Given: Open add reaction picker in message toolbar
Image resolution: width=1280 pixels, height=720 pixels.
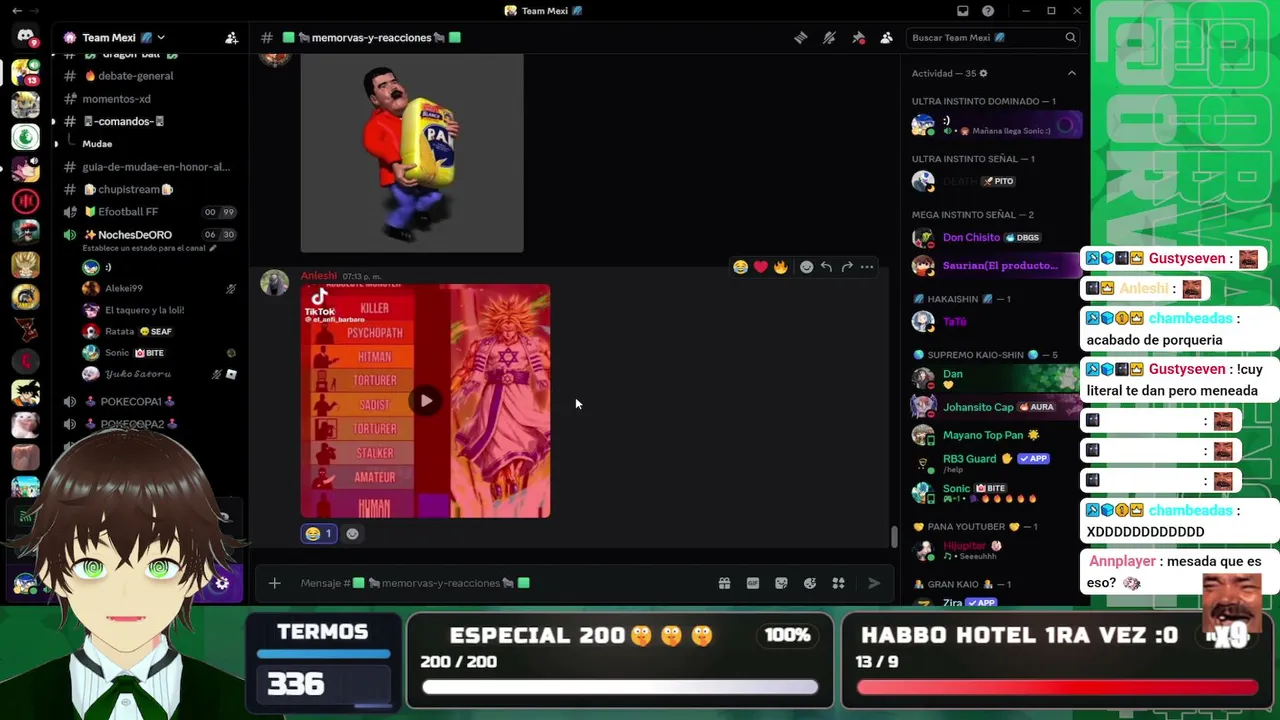Looking at the screenshot, I should (806, 267).
